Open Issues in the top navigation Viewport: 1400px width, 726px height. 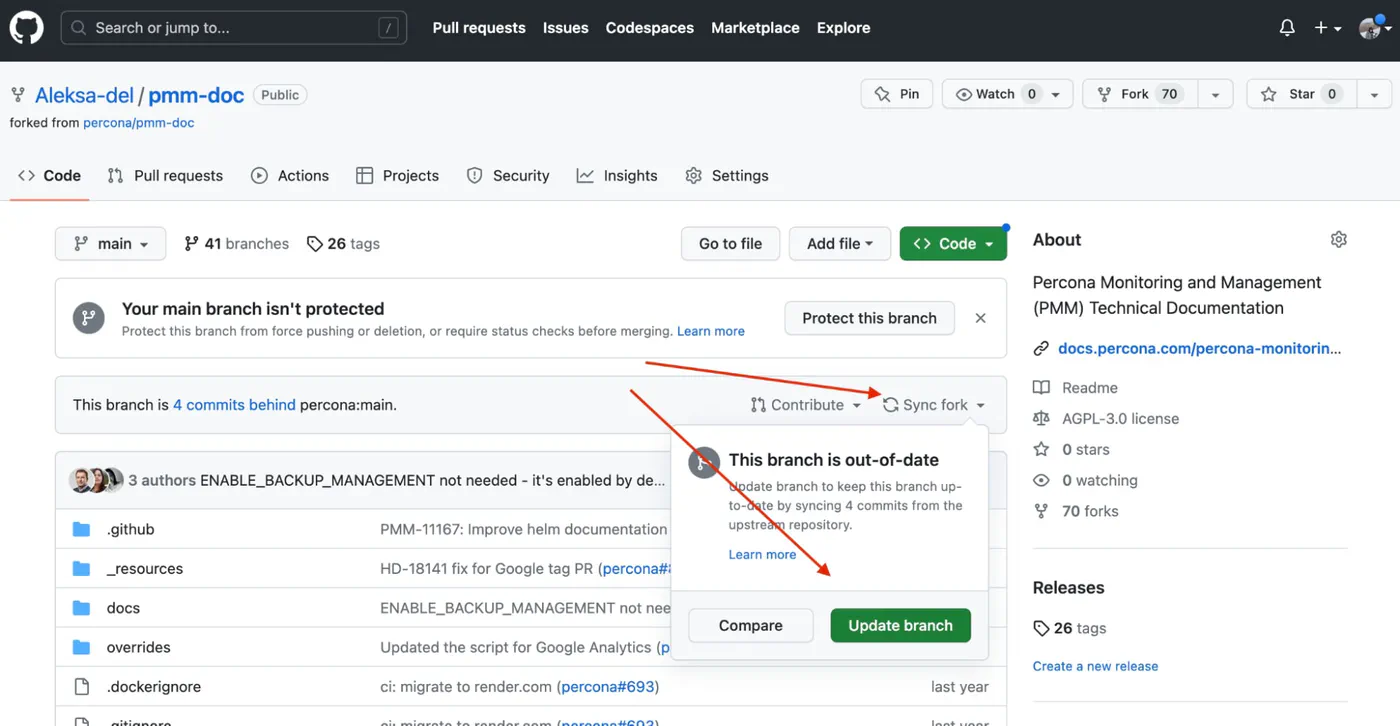[x=566, y=28]
